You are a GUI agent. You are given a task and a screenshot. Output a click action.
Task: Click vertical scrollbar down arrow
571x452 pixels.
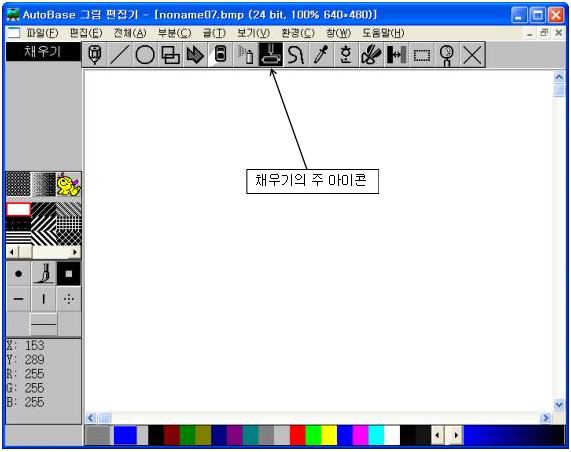click(559, 404)
